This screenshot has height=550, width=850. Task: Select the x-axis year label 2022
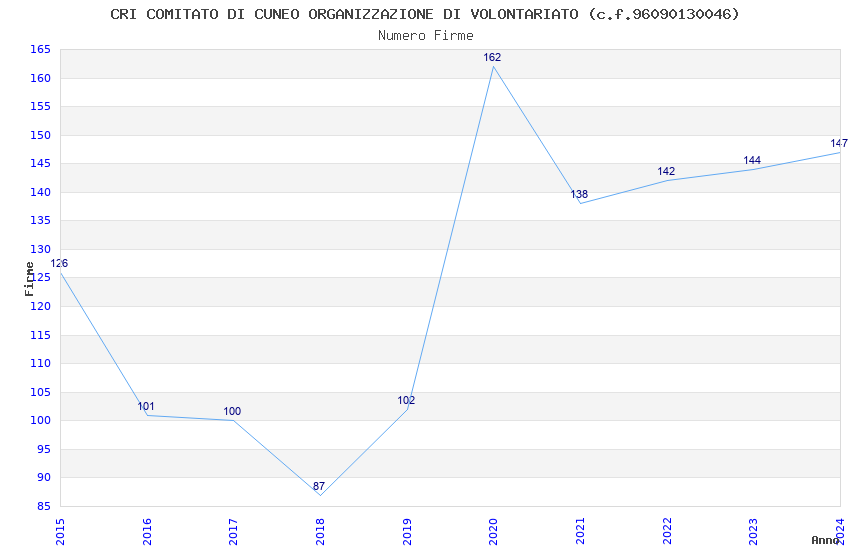(x=667, y=532)
